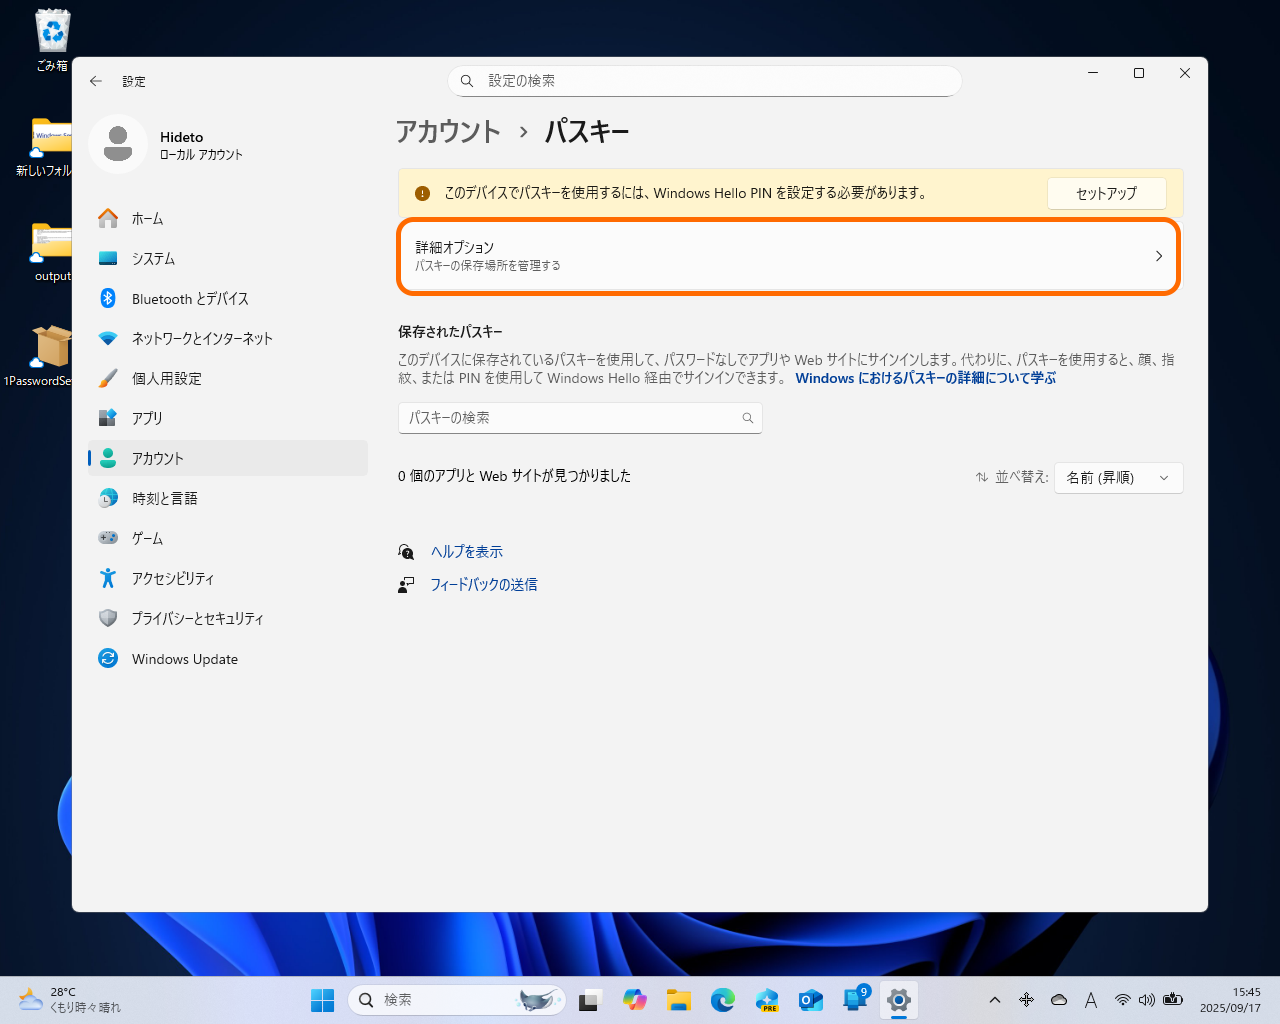Open the 時刻と言語 settings
The width and height of the screenshot is (1280, 1024).
tap(180, 498)
